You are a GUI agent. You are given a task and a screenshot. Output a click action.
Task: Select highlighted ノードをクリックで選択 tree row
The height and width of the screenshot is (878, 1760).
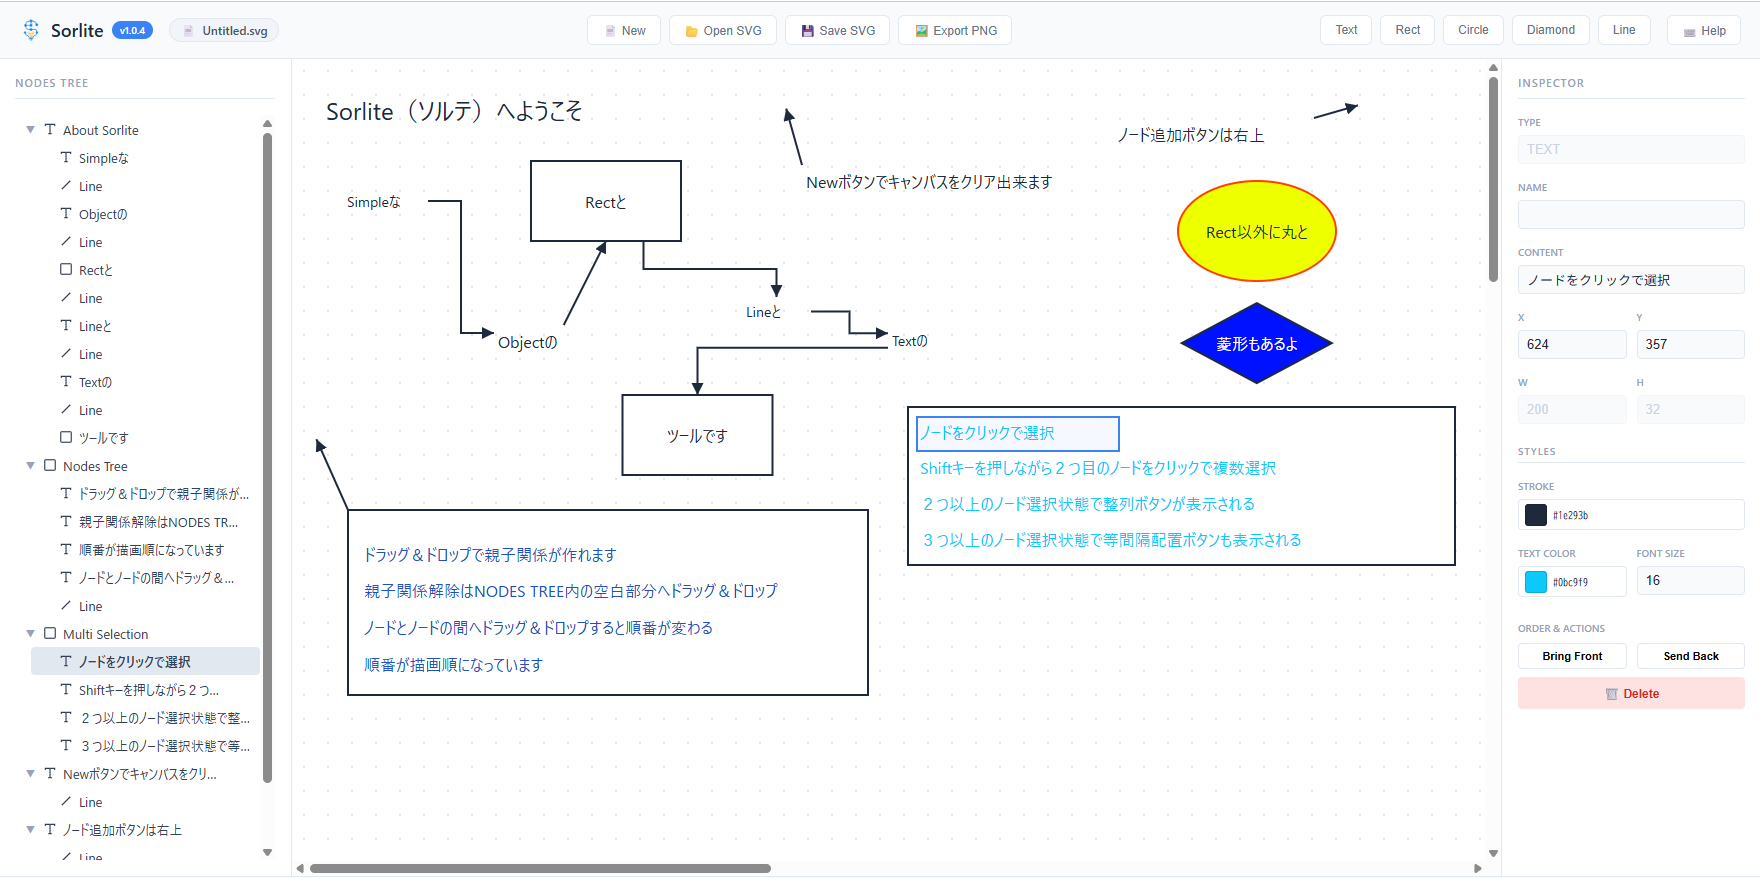click(145, 662)
